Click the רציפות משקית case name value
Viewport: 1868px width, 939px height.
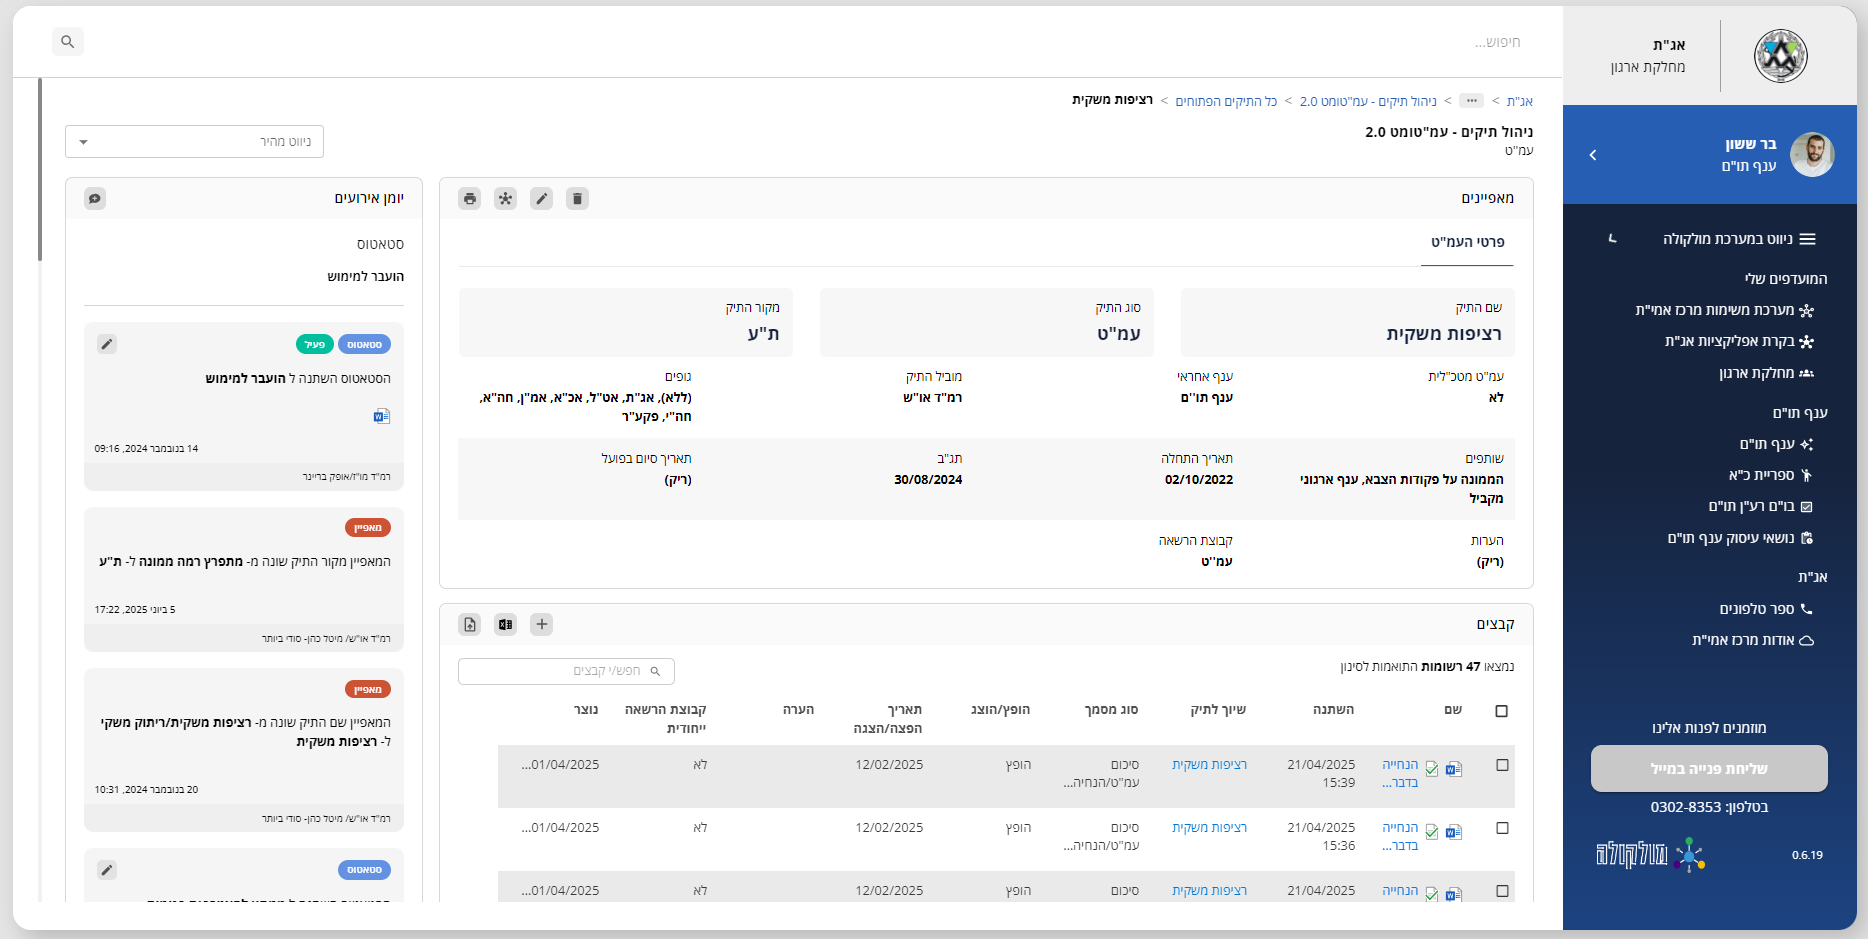[x=1444, y=334]
